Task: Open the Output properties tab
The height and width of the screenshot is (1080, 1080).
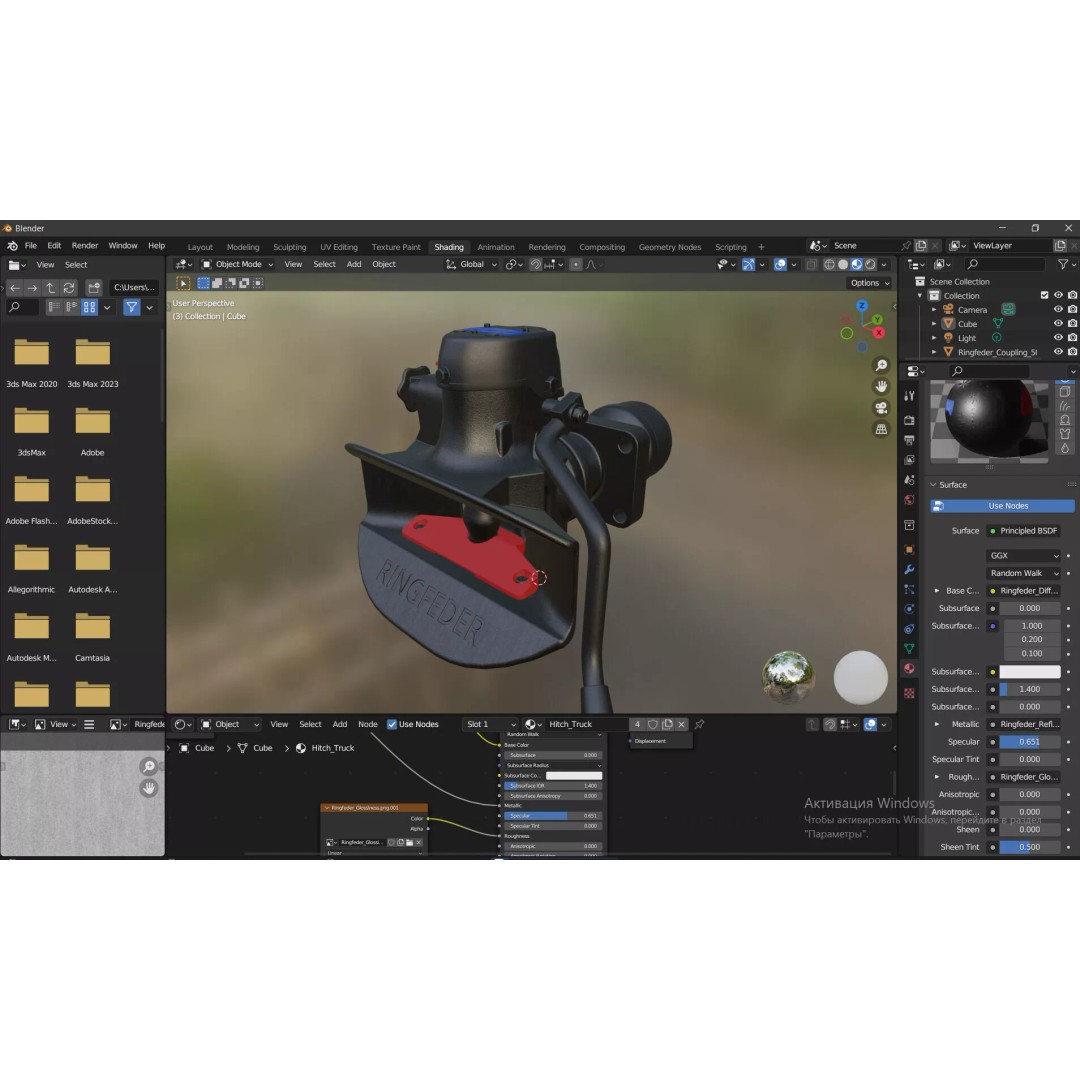Action: [909, 440]
